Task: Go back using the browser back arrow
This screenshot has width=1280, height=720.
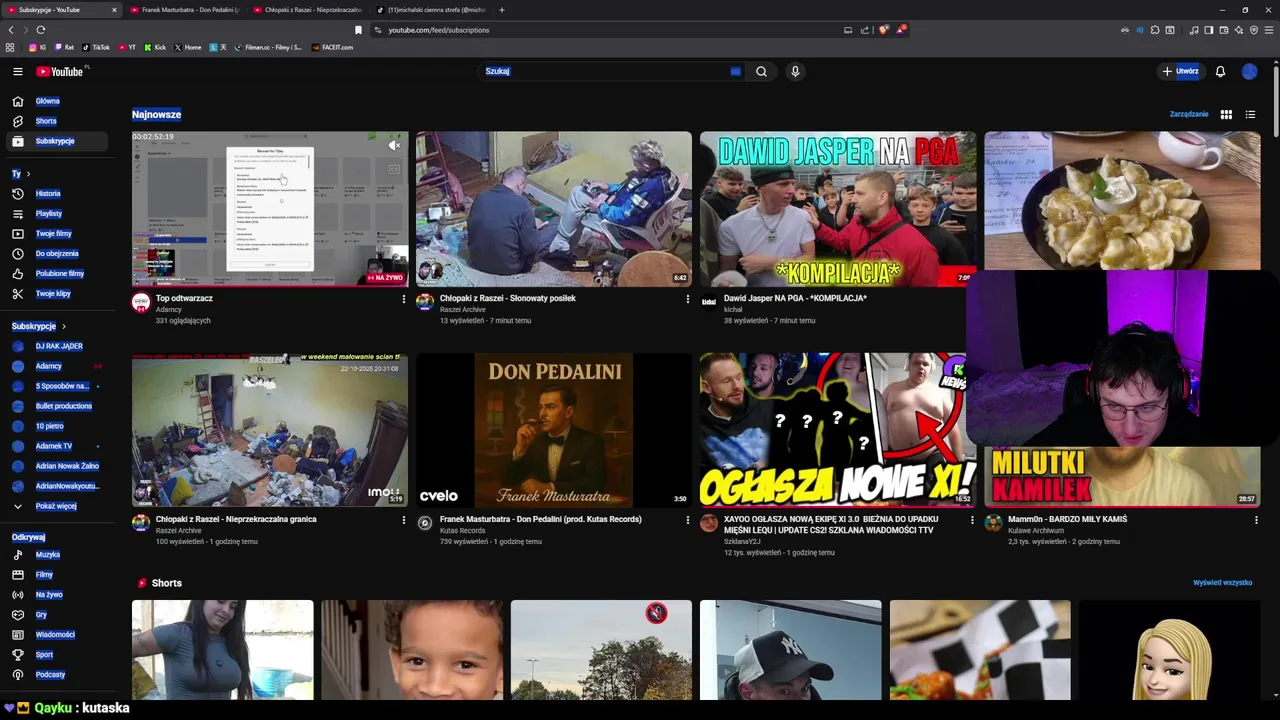Action: pyautogui.click(x=10, y=30)
